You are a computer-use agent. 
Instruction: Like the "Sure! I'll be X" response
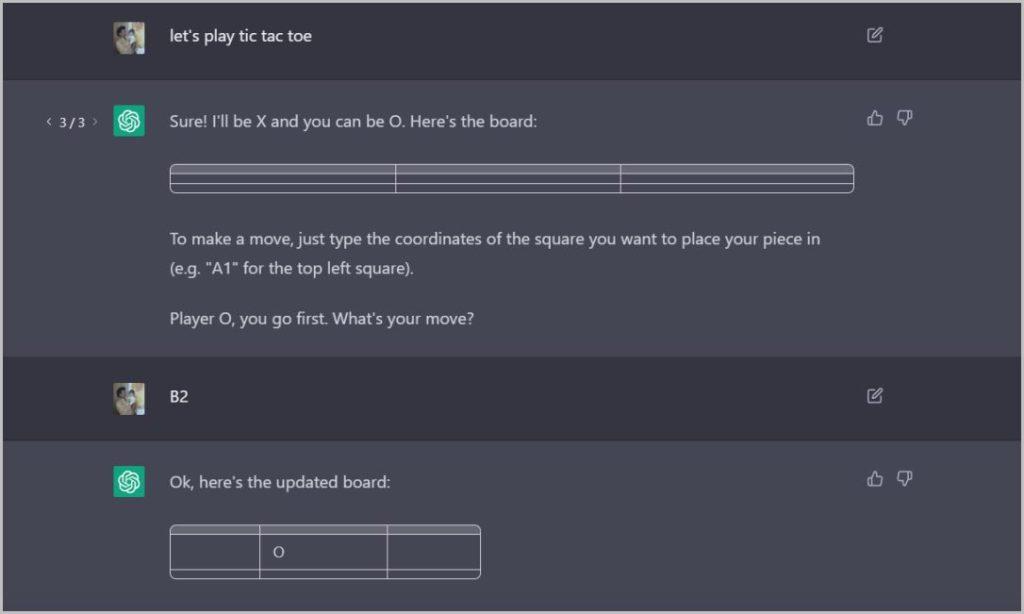874,118
